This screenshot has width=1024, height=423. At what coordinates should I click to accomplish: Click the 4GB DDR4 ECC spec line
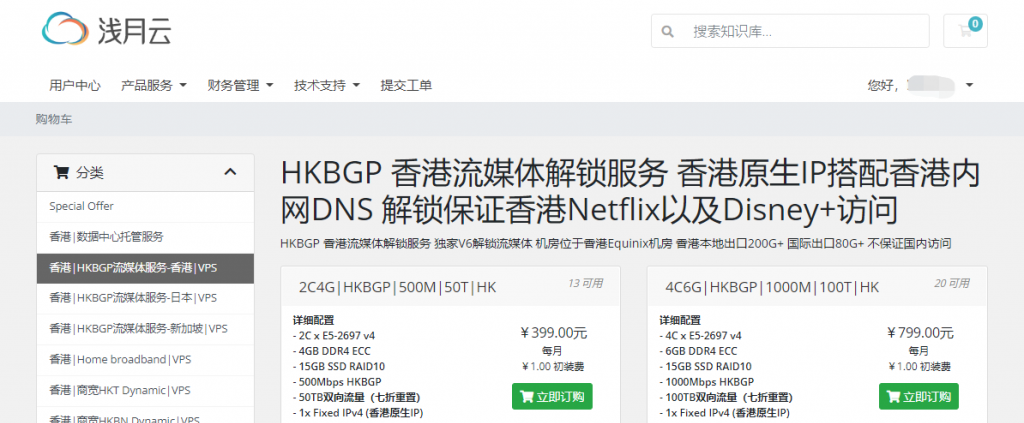(x=330, y=351)
